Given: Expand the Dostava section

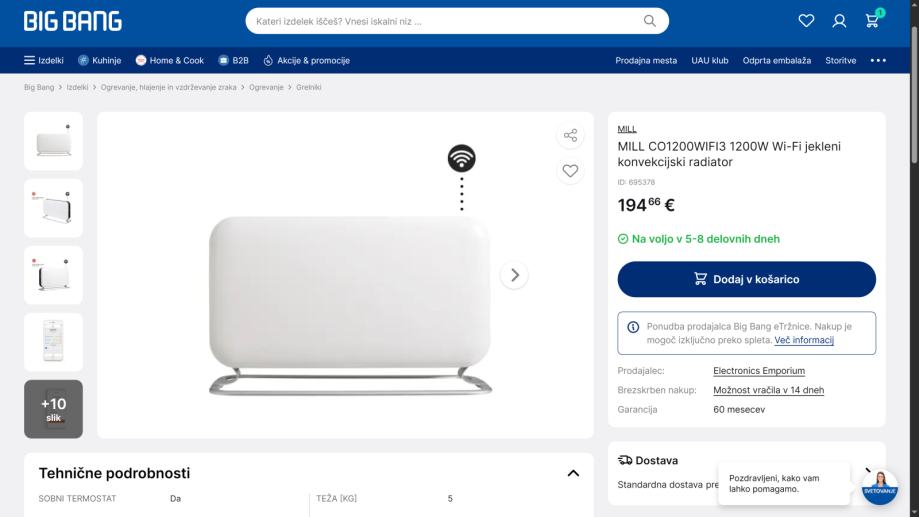Looking at the screenshot, I should pos(869,471).
